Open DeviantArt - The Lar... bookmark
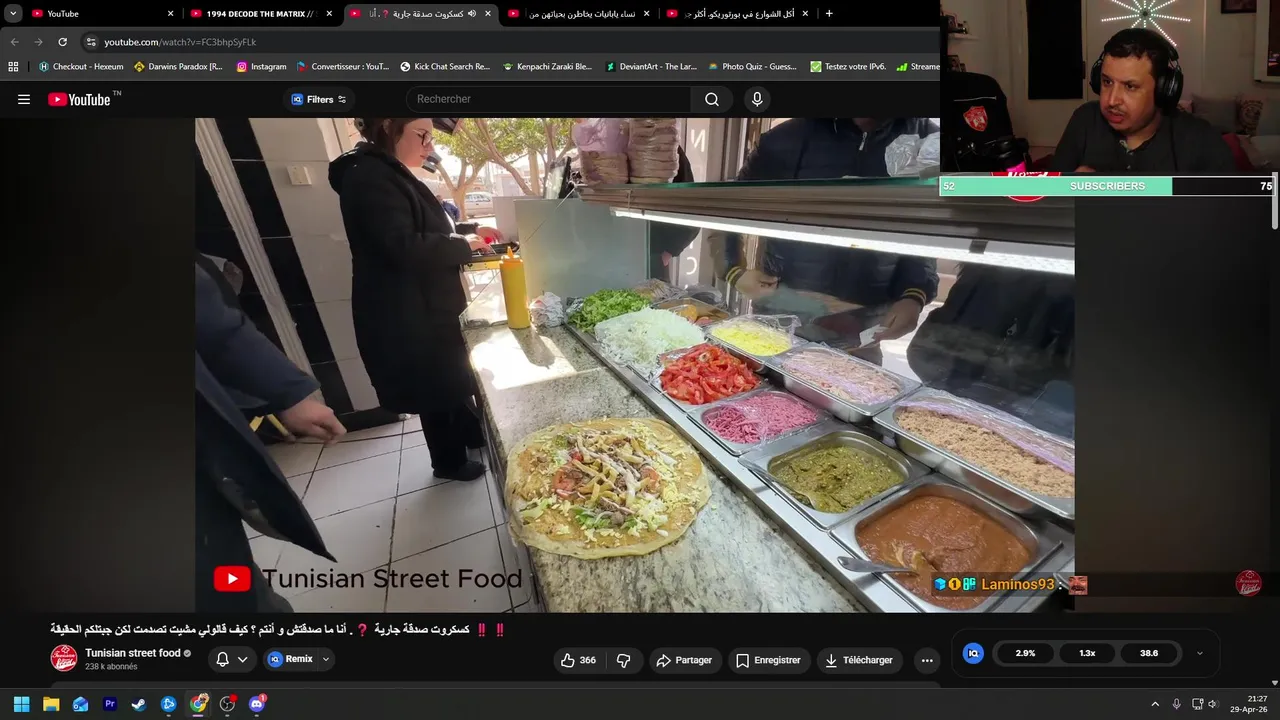Viewport: 1280px width, 720px height. tap(650, 67)
